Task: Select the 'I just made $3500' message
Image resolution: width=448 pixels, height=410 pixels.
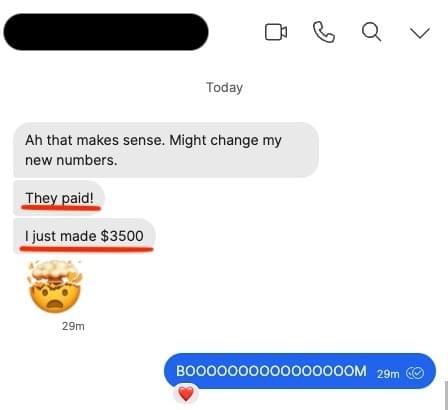Action: click(x=84, y=236)
